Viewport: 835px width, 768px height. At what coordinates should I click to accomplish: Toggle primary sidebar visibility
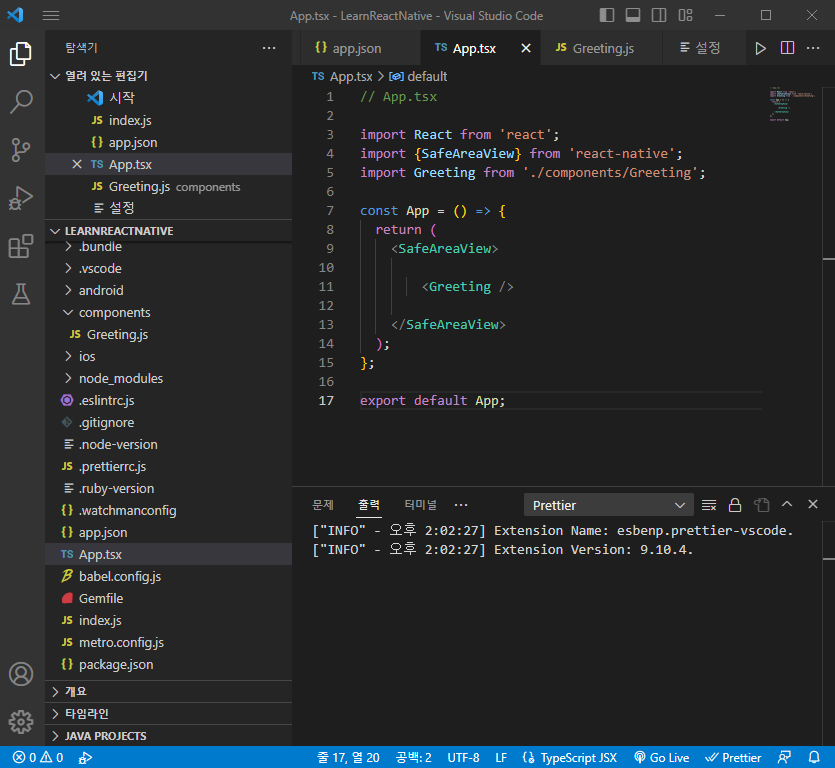[x=607, y=15]
